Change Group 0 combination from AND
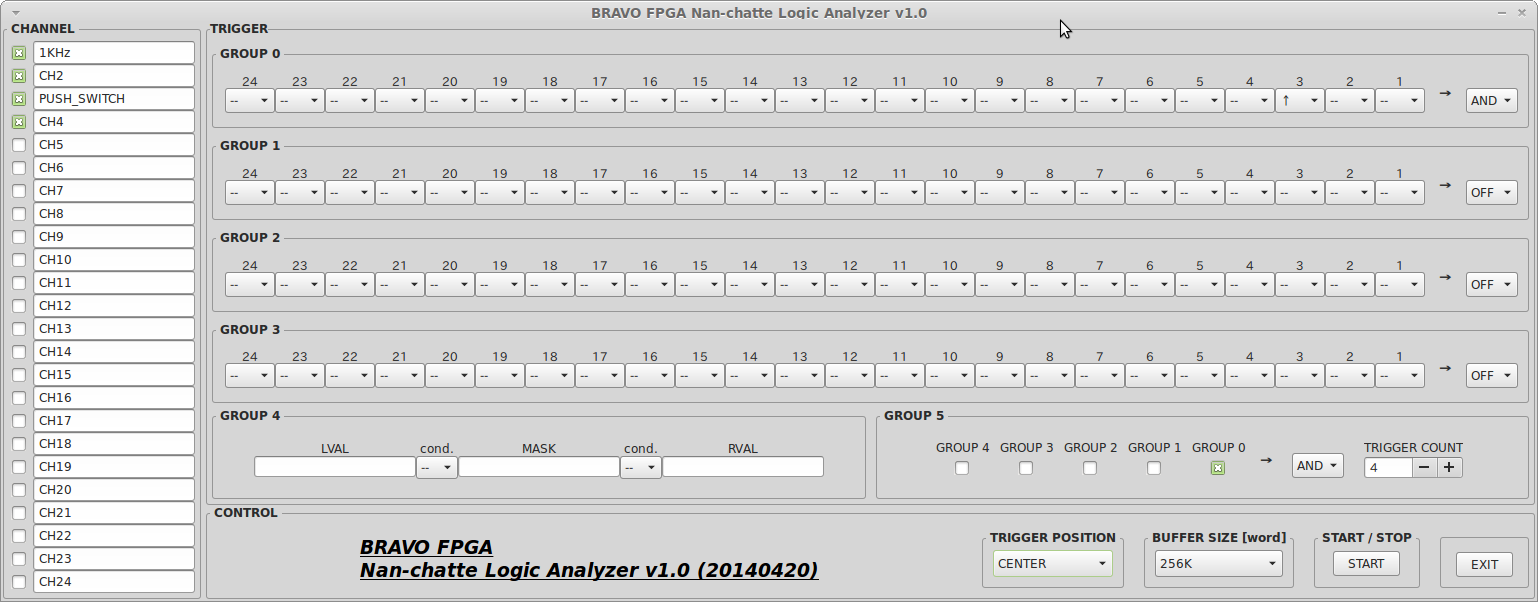This screenshot has width=1538, height=602. 1491,100
